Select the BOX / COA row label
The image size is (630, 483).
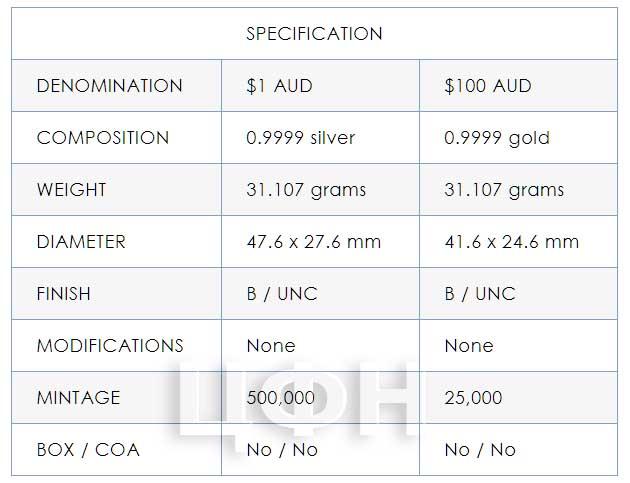click(x=88, y=450)
